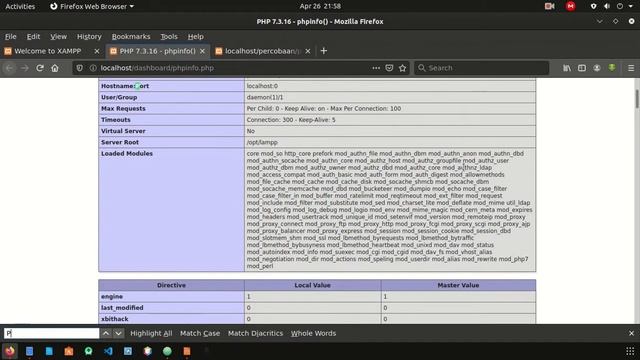
Task: Open the Firefox hamburger menu
Action: [x=631, y=68]
